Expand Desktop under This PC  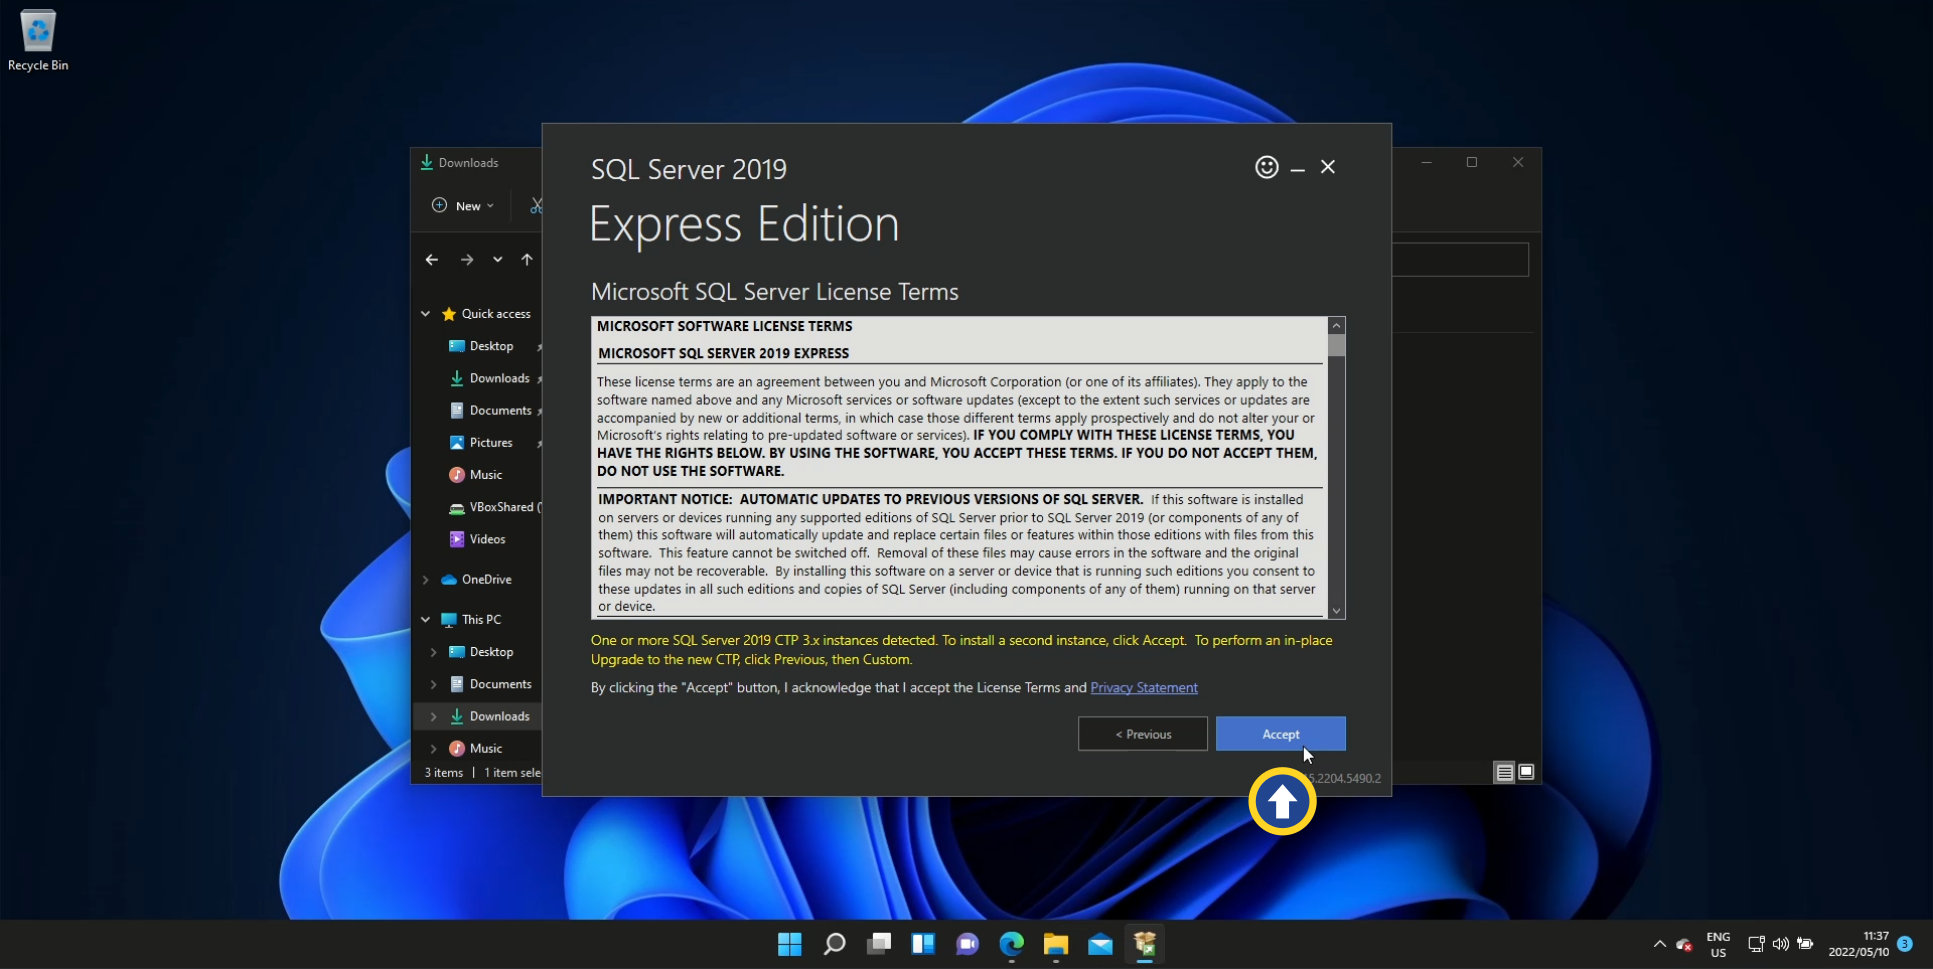433,652
